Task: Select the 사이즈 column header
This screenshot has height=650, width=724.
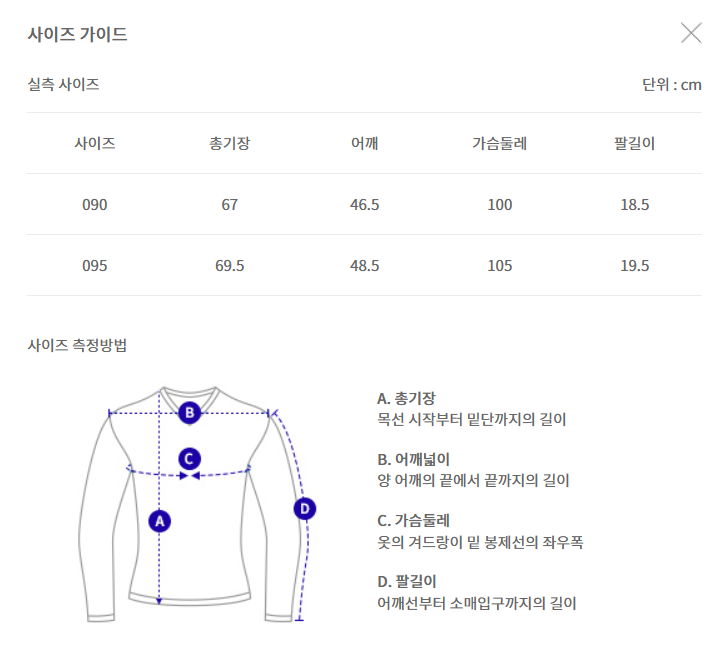Action: click(x=95, y=143)
